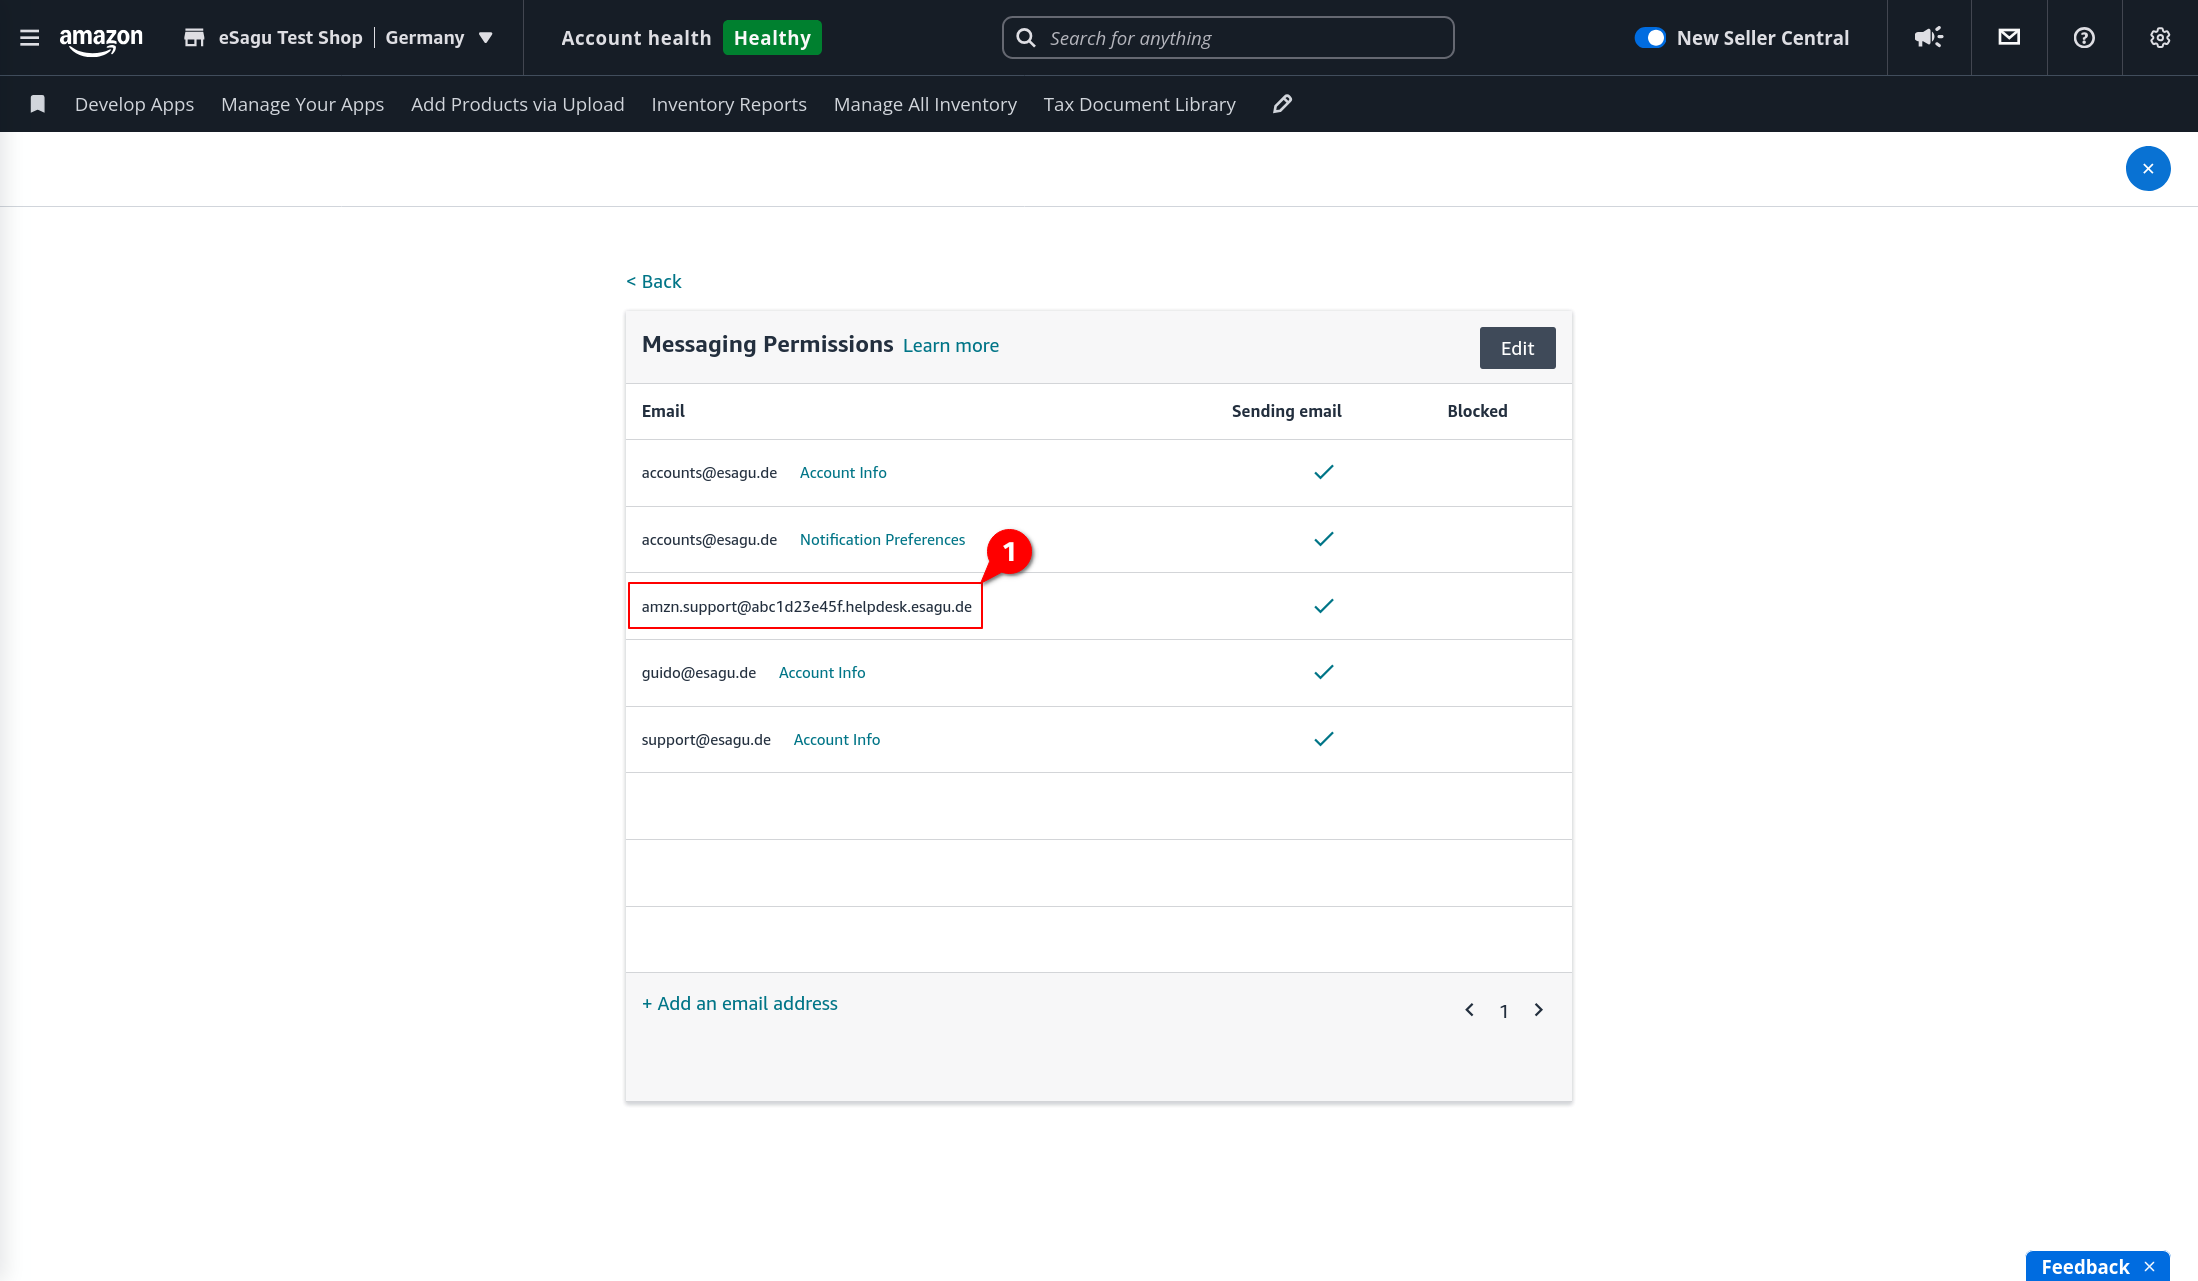Select the amzn.support helpdesk email address
The height and width of the screenshot is (1281, 2198).
pyautogui.click(x=806, y=607)
